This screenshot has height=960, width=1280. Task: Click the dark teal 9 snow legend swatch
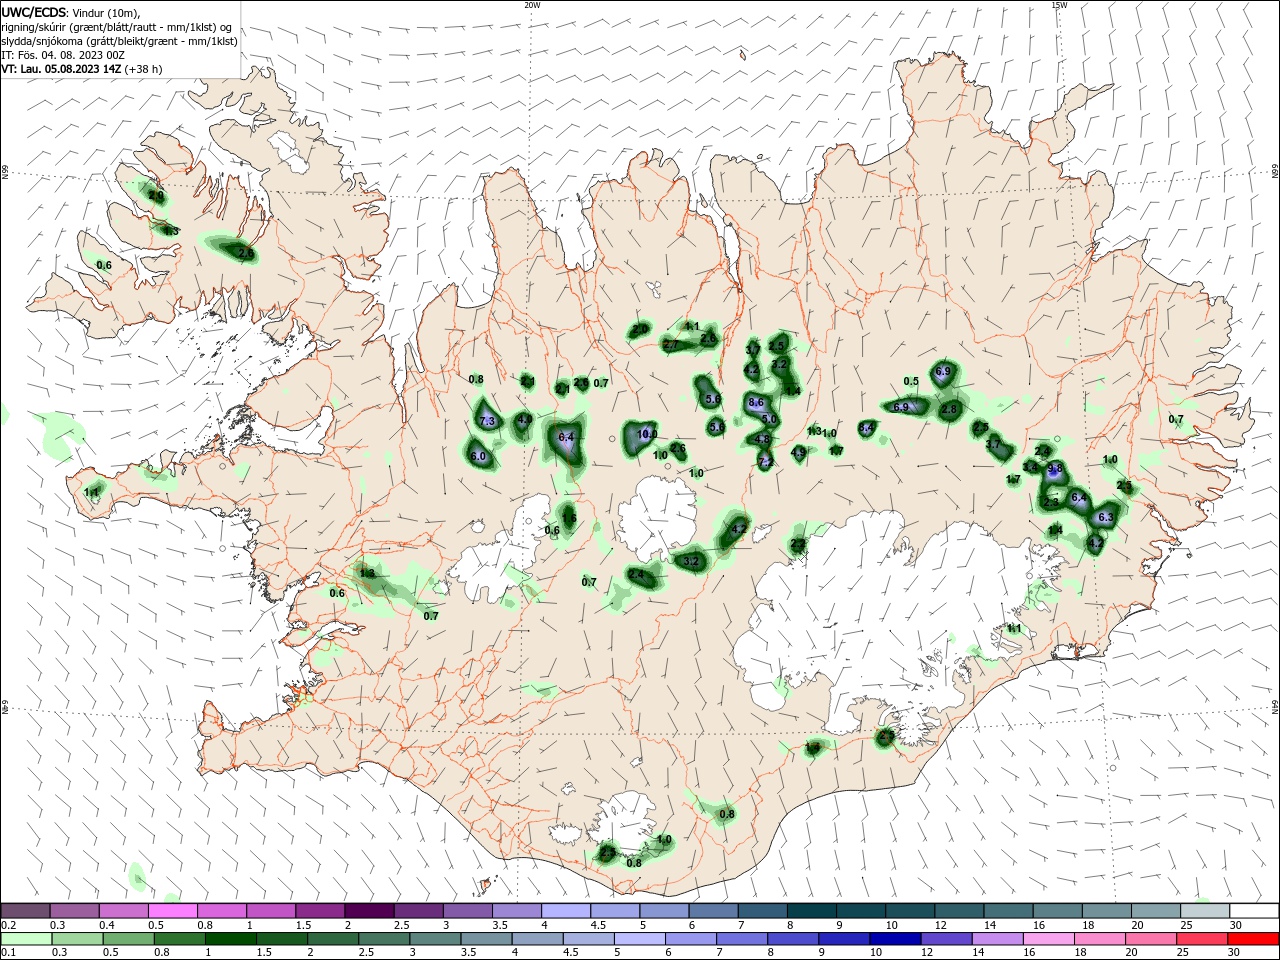(x=862, y=910)
